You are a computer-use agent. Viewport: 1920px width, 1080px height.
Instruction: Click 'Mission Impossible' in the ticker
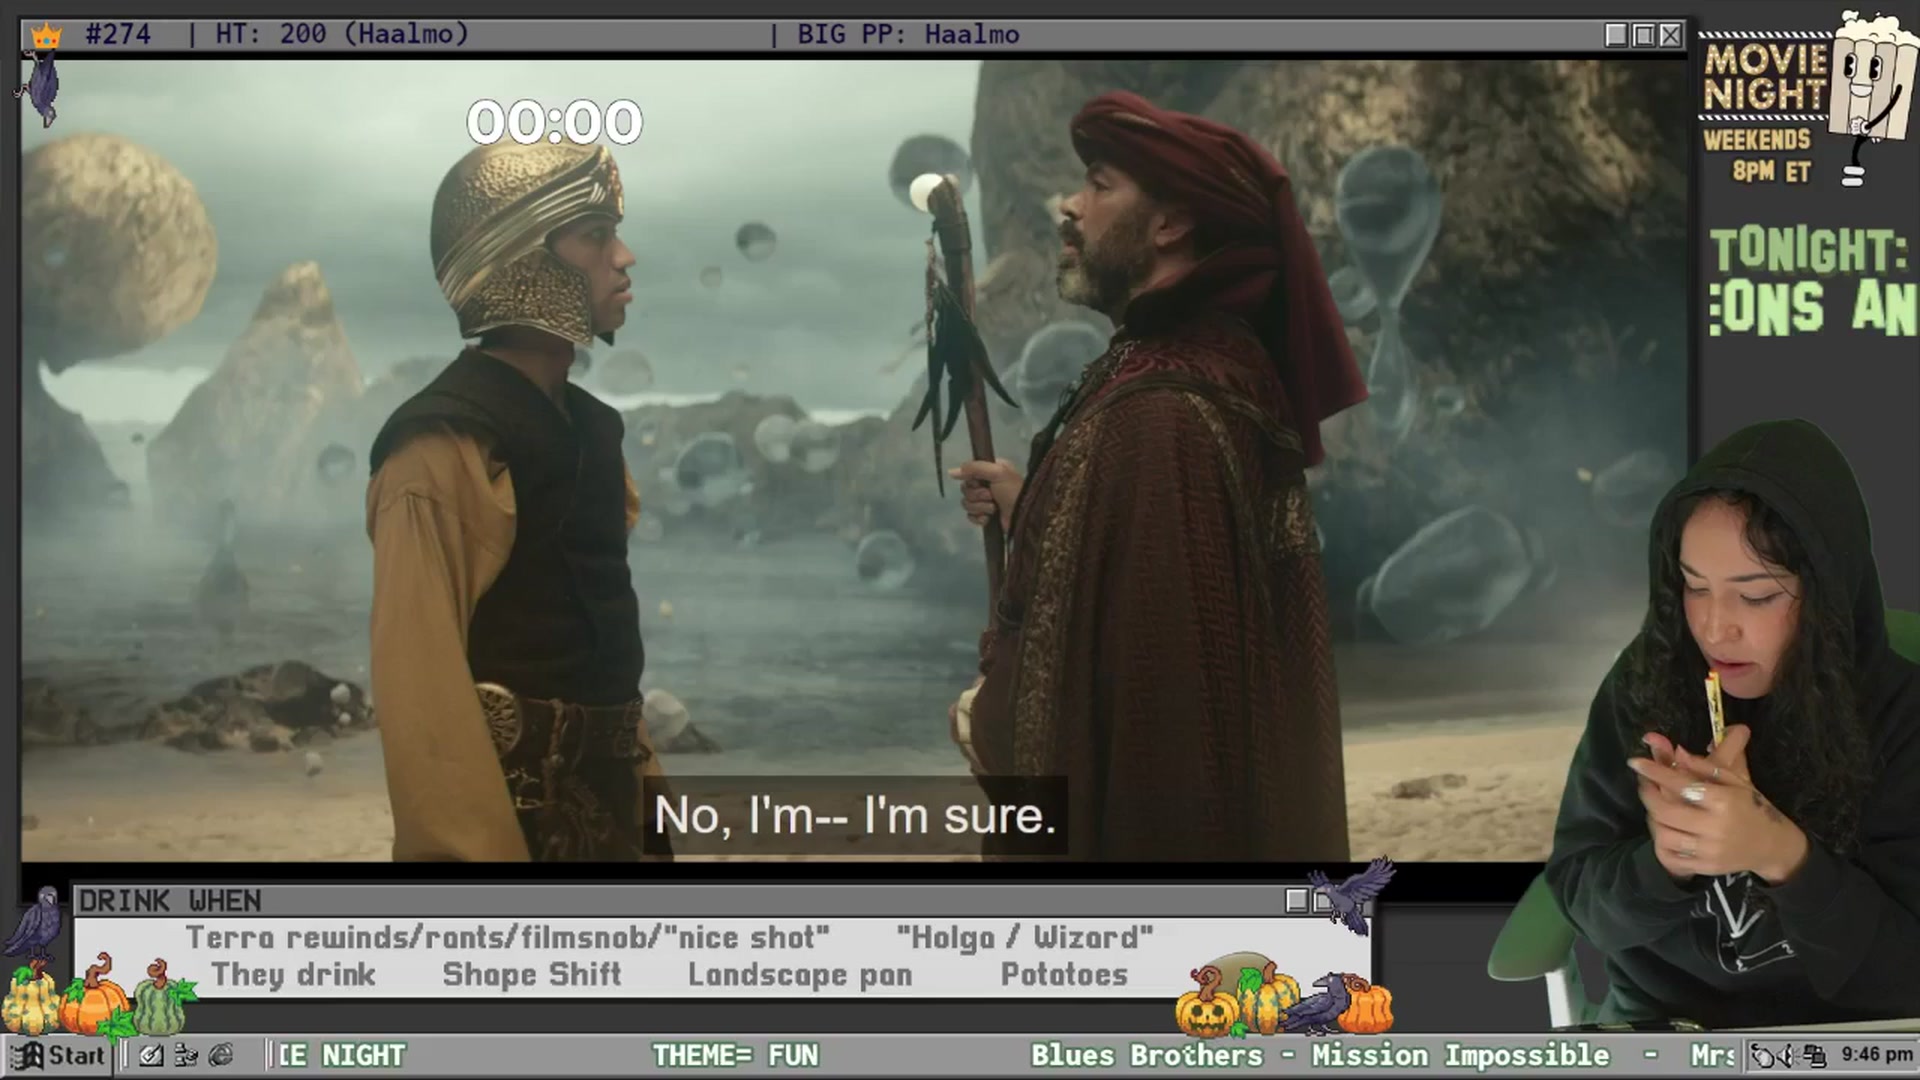(x=1461, y=1055)
